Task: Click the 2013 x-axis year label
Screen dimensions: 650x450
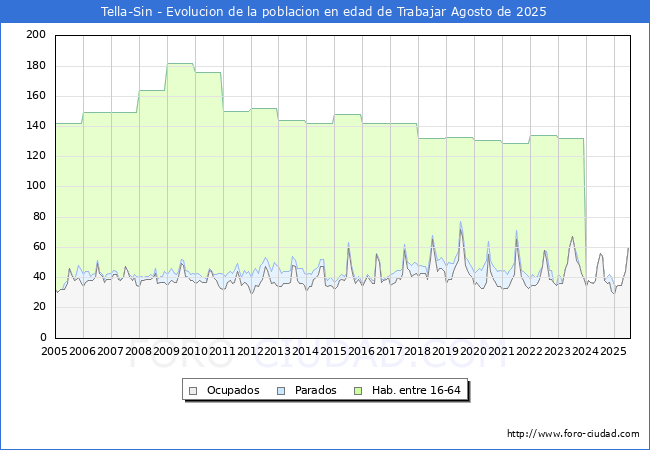Action: [x=277, y=351]
